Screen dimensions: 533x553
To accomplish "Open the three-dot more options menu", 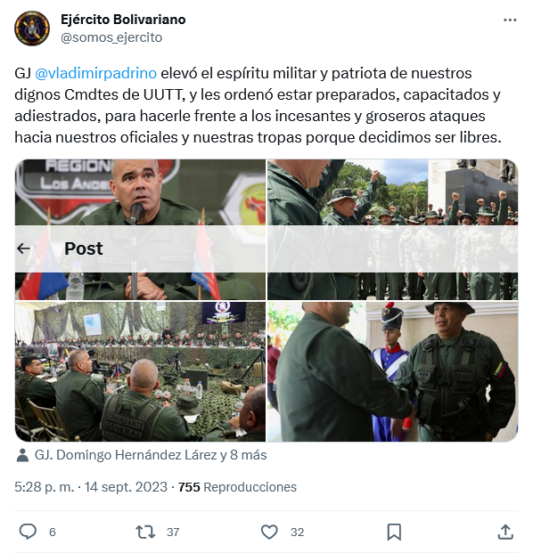I will point(510,20).
